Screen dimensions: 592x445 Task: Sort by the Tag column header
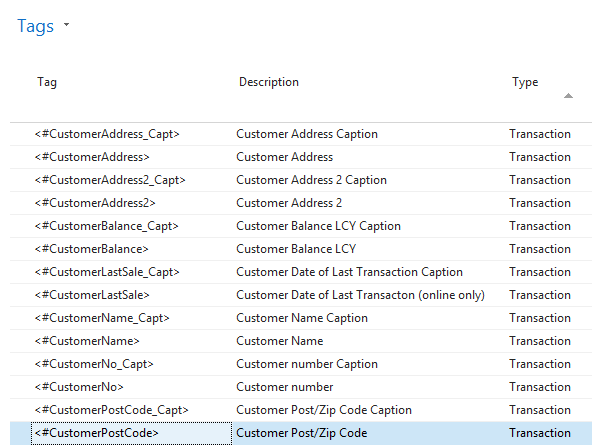click(x=47, y=82)
